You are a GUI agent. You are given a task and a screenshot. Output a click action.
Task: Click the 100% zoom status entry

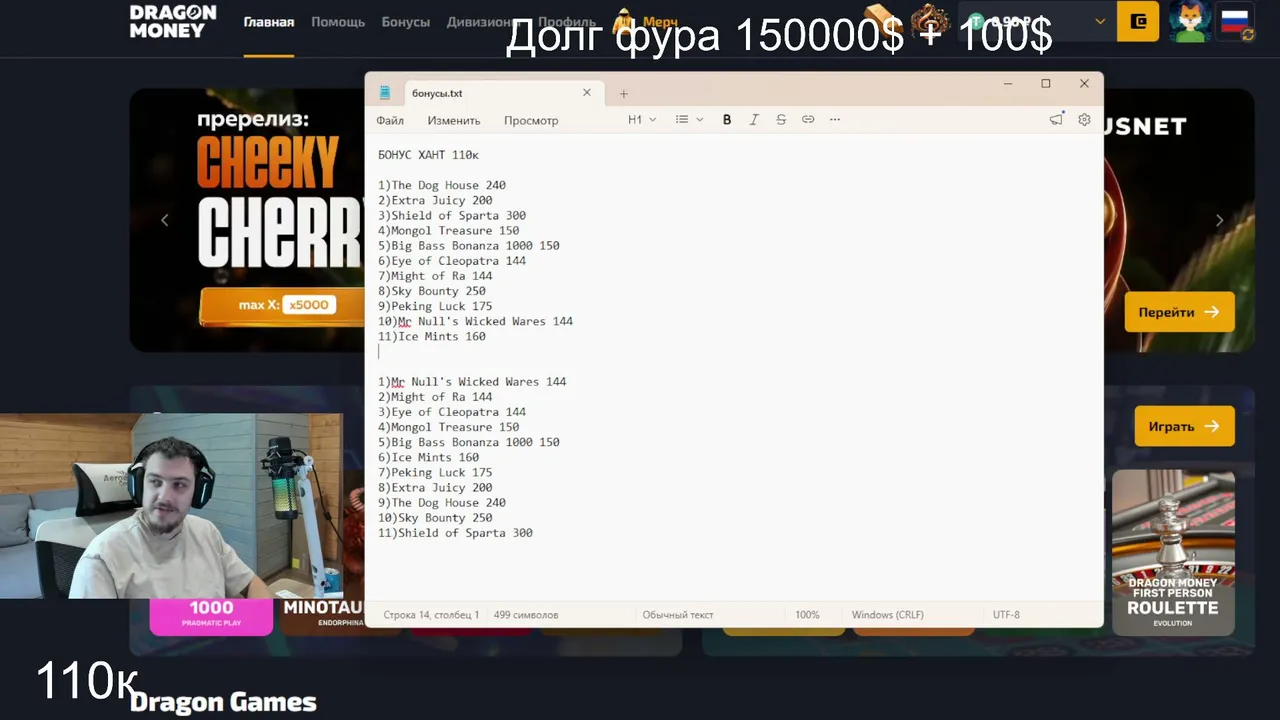click(807, 615)
